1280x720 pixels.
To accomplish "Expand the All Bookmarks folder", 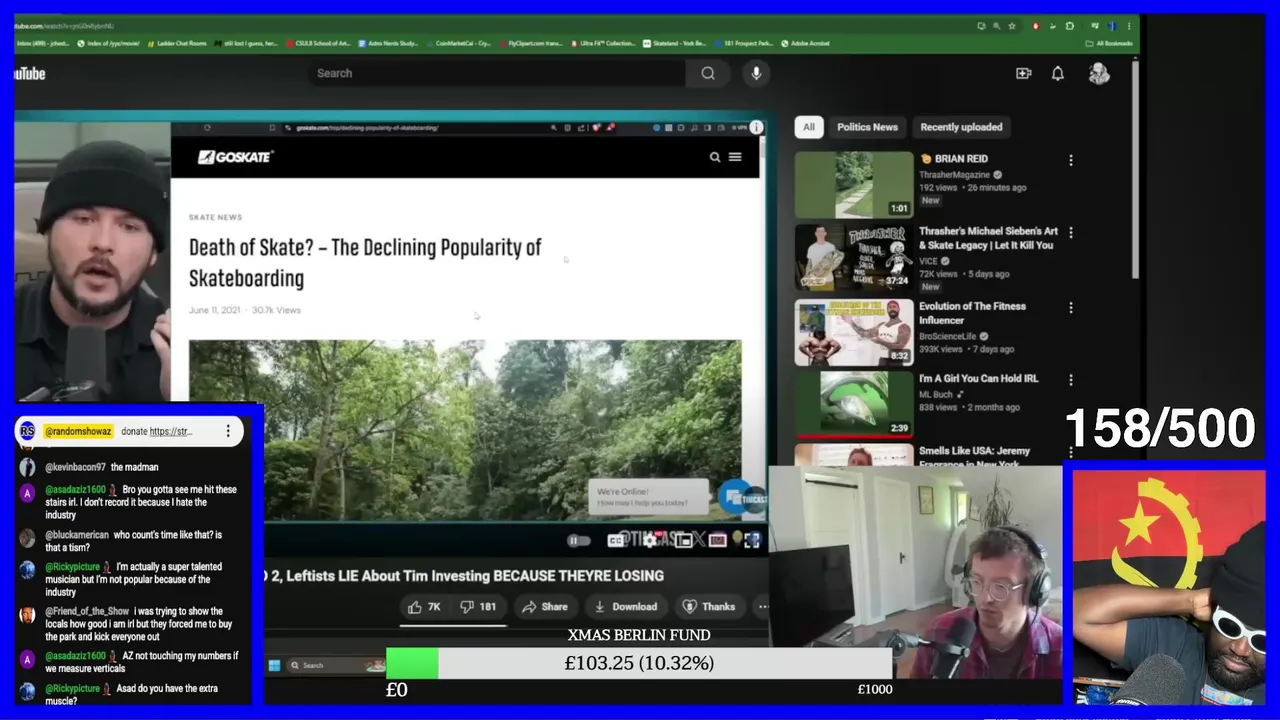I will [x=1109, y=44].
